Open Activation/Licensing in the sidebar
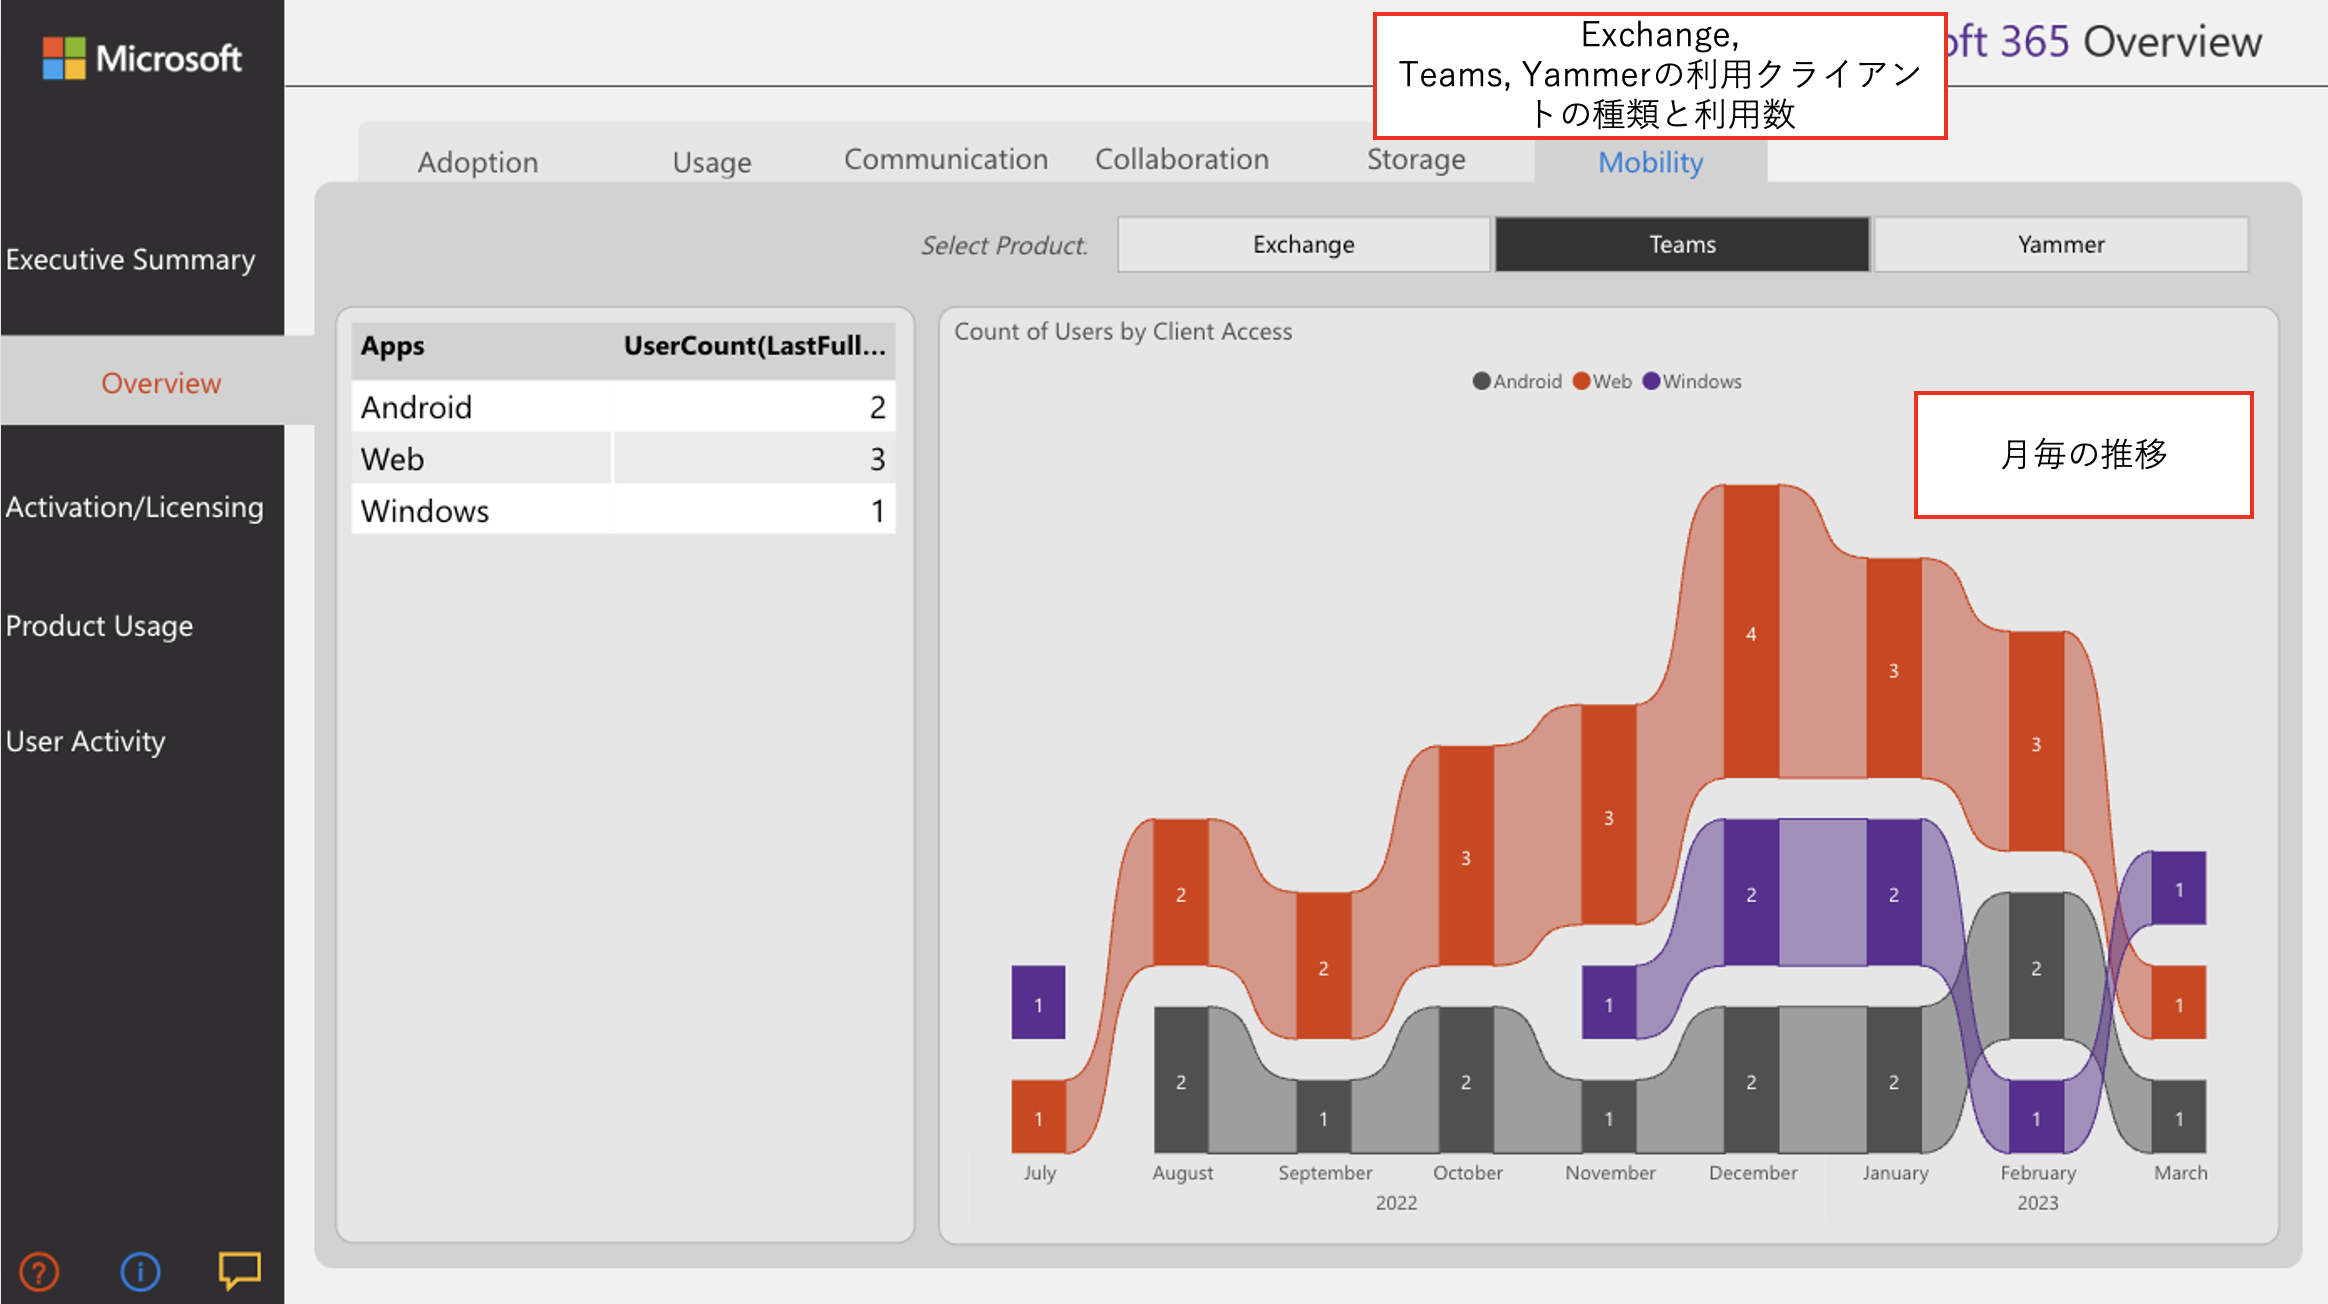This screenshot has width=2328, height=1304. point(134,507)
